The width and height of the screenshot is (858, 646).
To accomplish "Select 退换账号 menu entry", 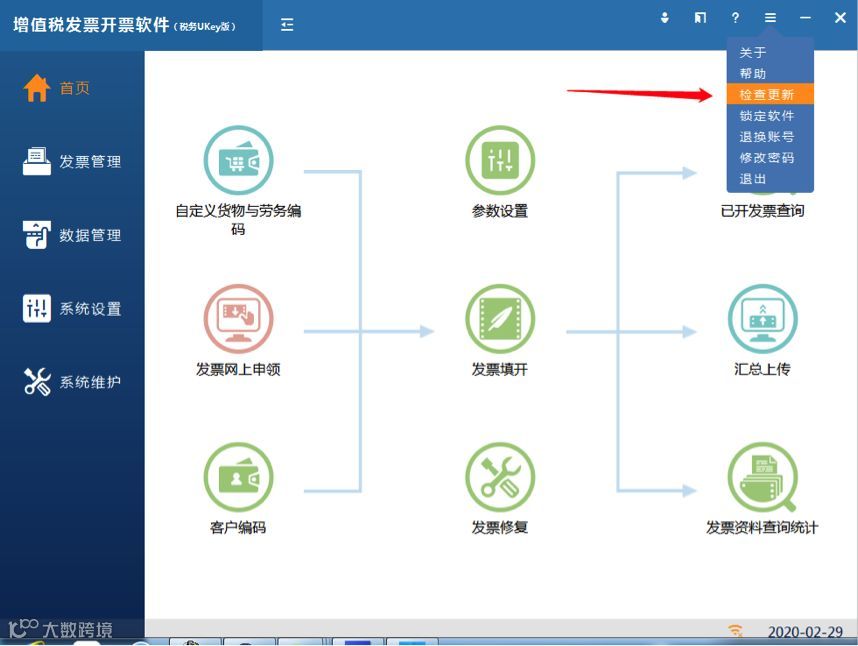I will click(770, 136).
